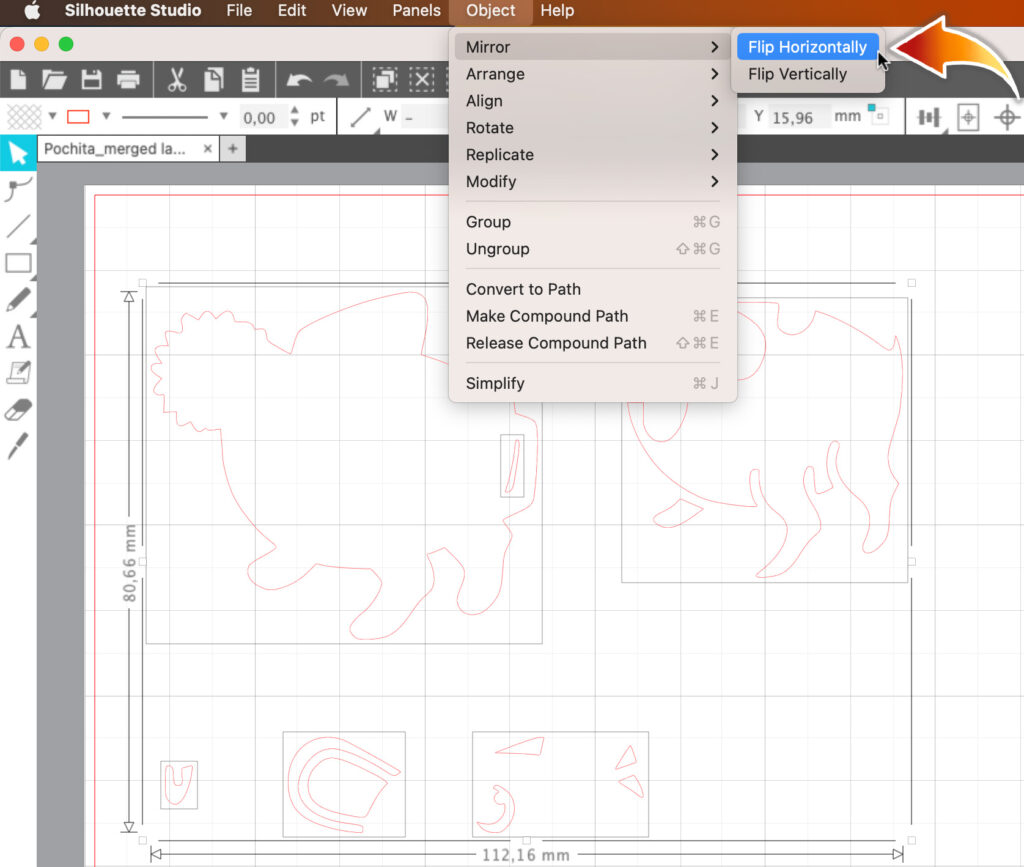Image resolution: width=1024 pixels, height=867 pixels.
Task: Select the Rectangle tool
Action: (x=17, y=262)
